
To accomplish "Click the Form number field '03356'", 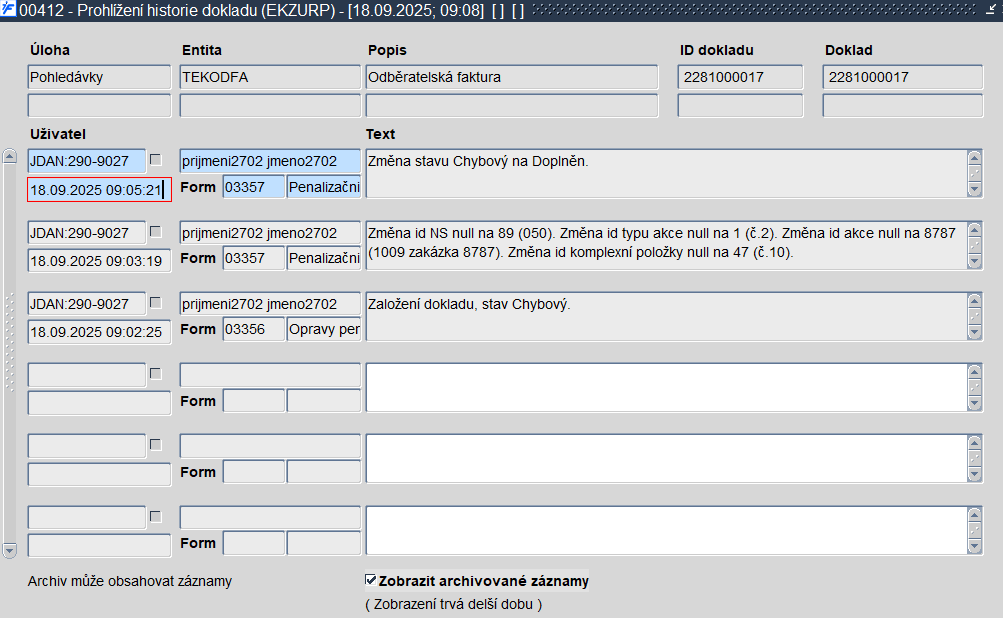I will pyautogui.click(x=254, y=329).
